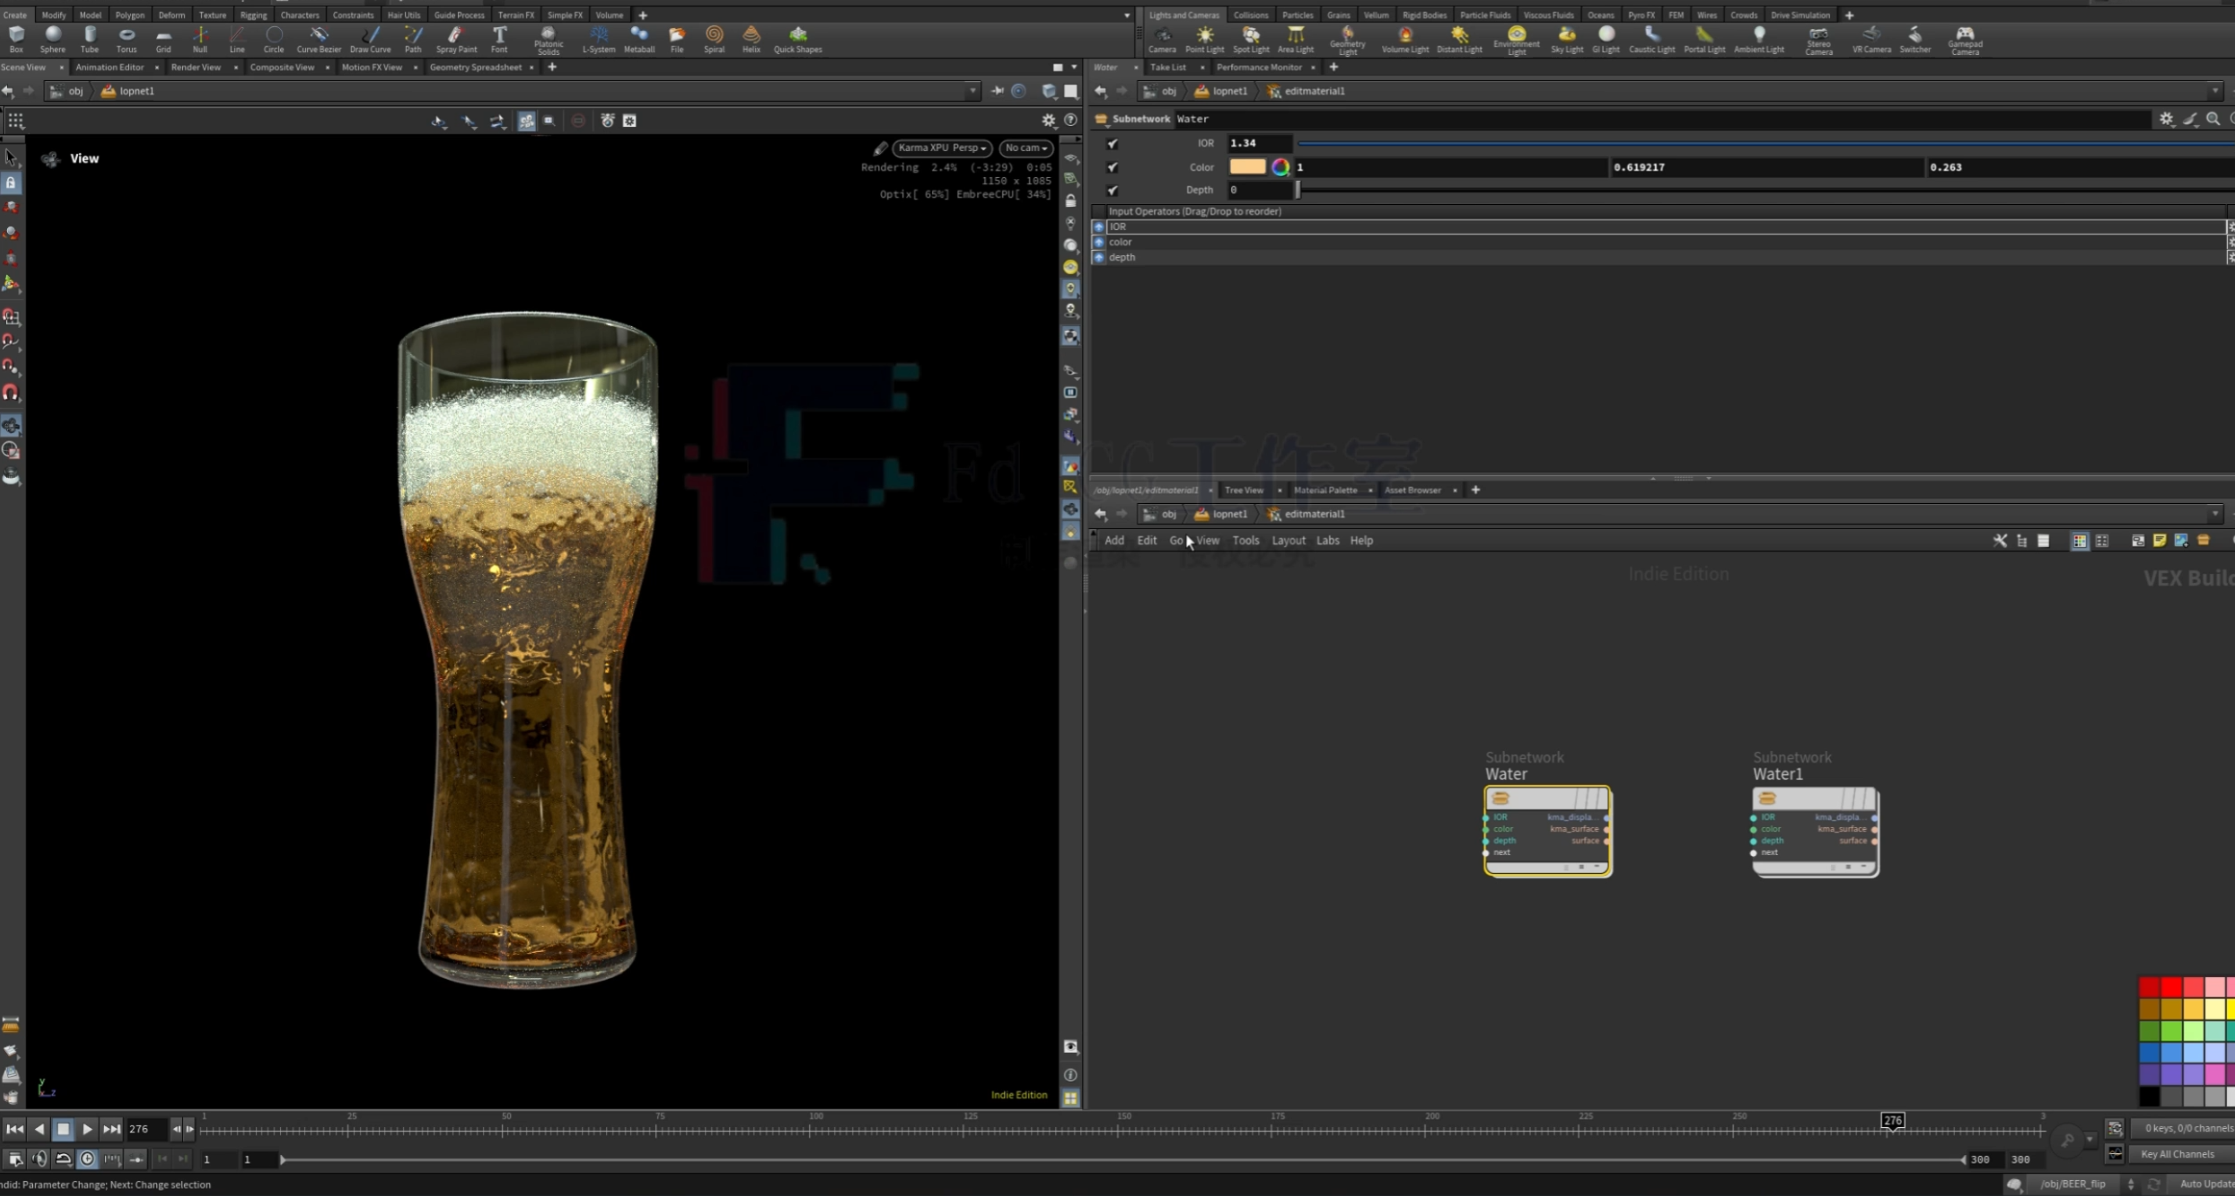2235x1196 pixels.
Task: Click the Tree View pane tab
Action: [x=1243, y=490]
